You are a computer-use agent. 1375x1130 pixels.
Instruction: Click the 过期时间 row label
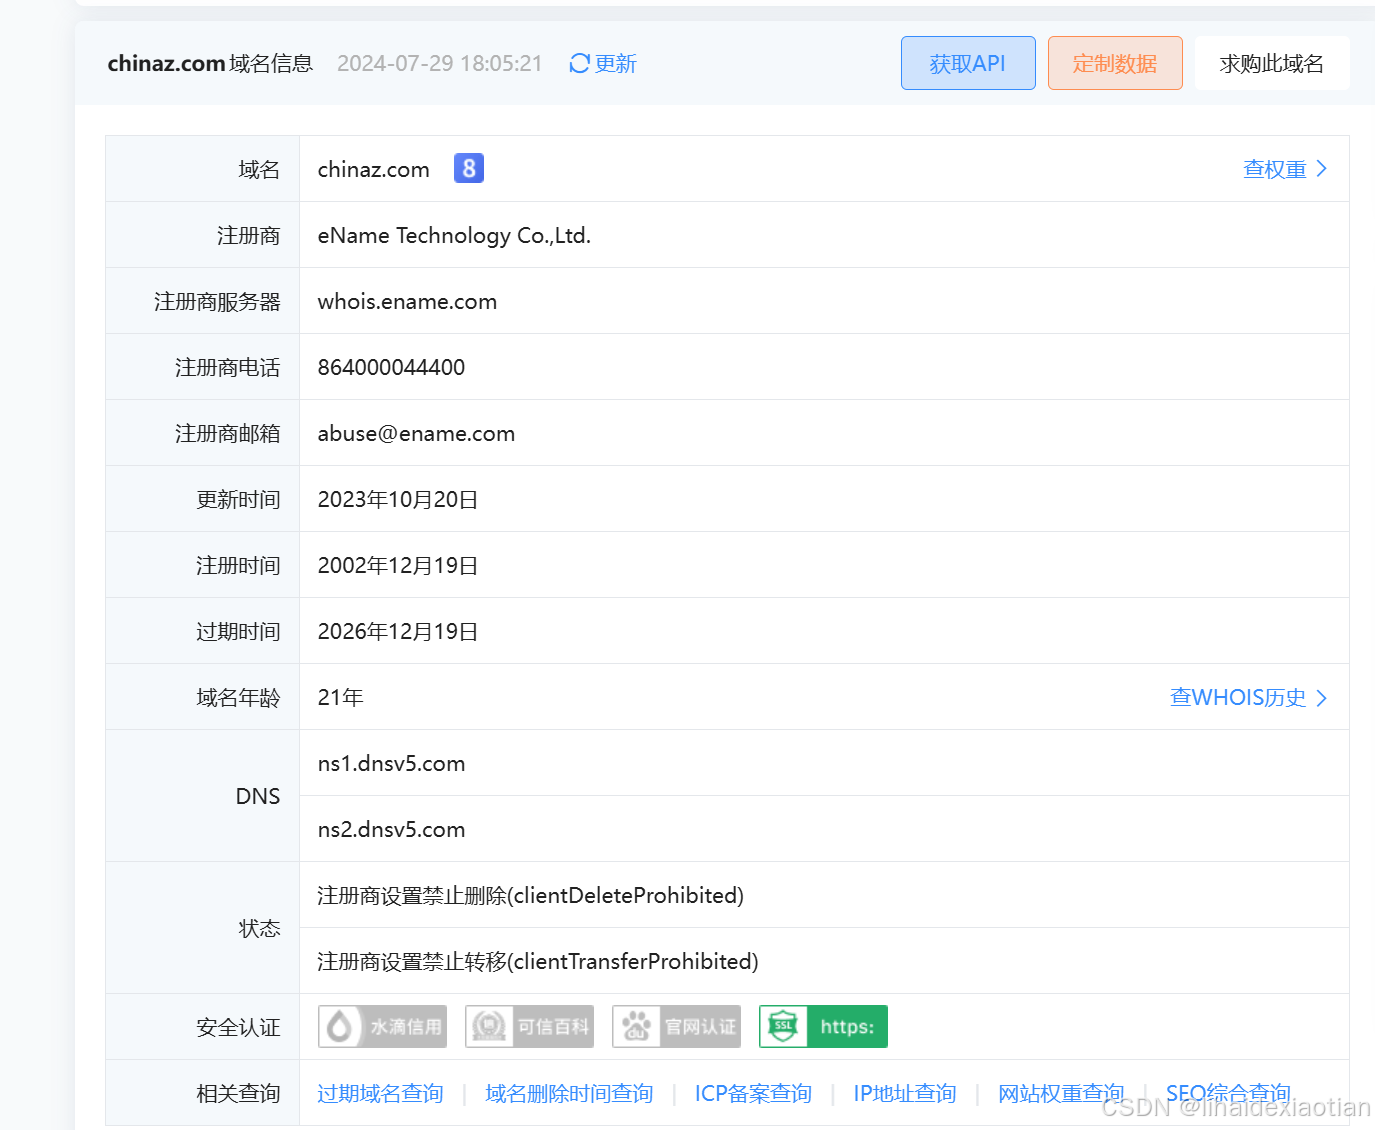pos(238,631)
